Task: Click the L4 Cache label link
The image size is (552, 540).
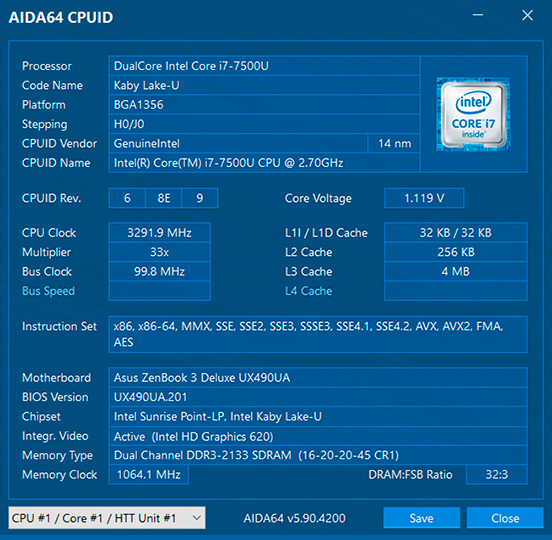Action: click(x=308, y=291)
